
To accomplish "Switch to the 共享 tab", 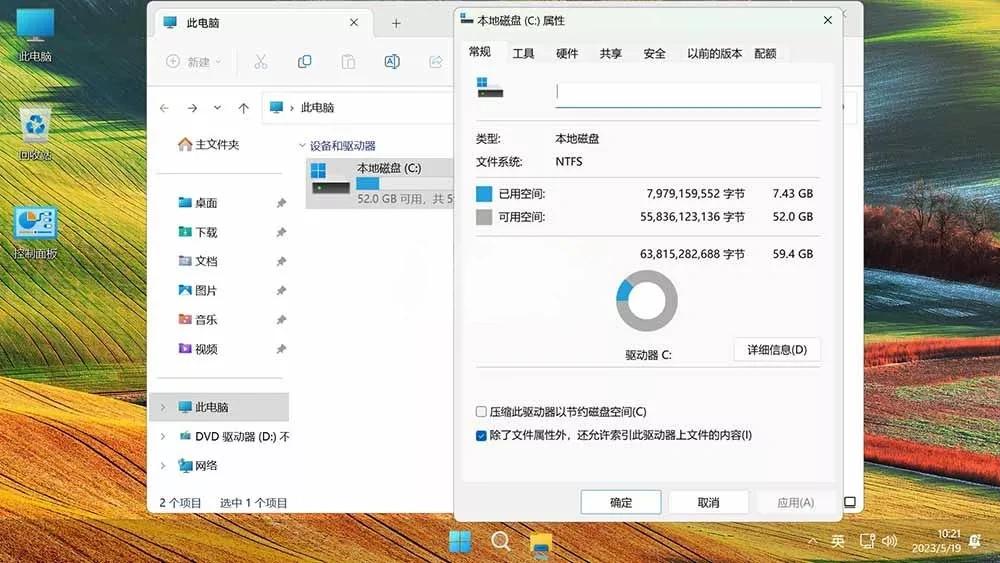I will [x=610, y=54].
